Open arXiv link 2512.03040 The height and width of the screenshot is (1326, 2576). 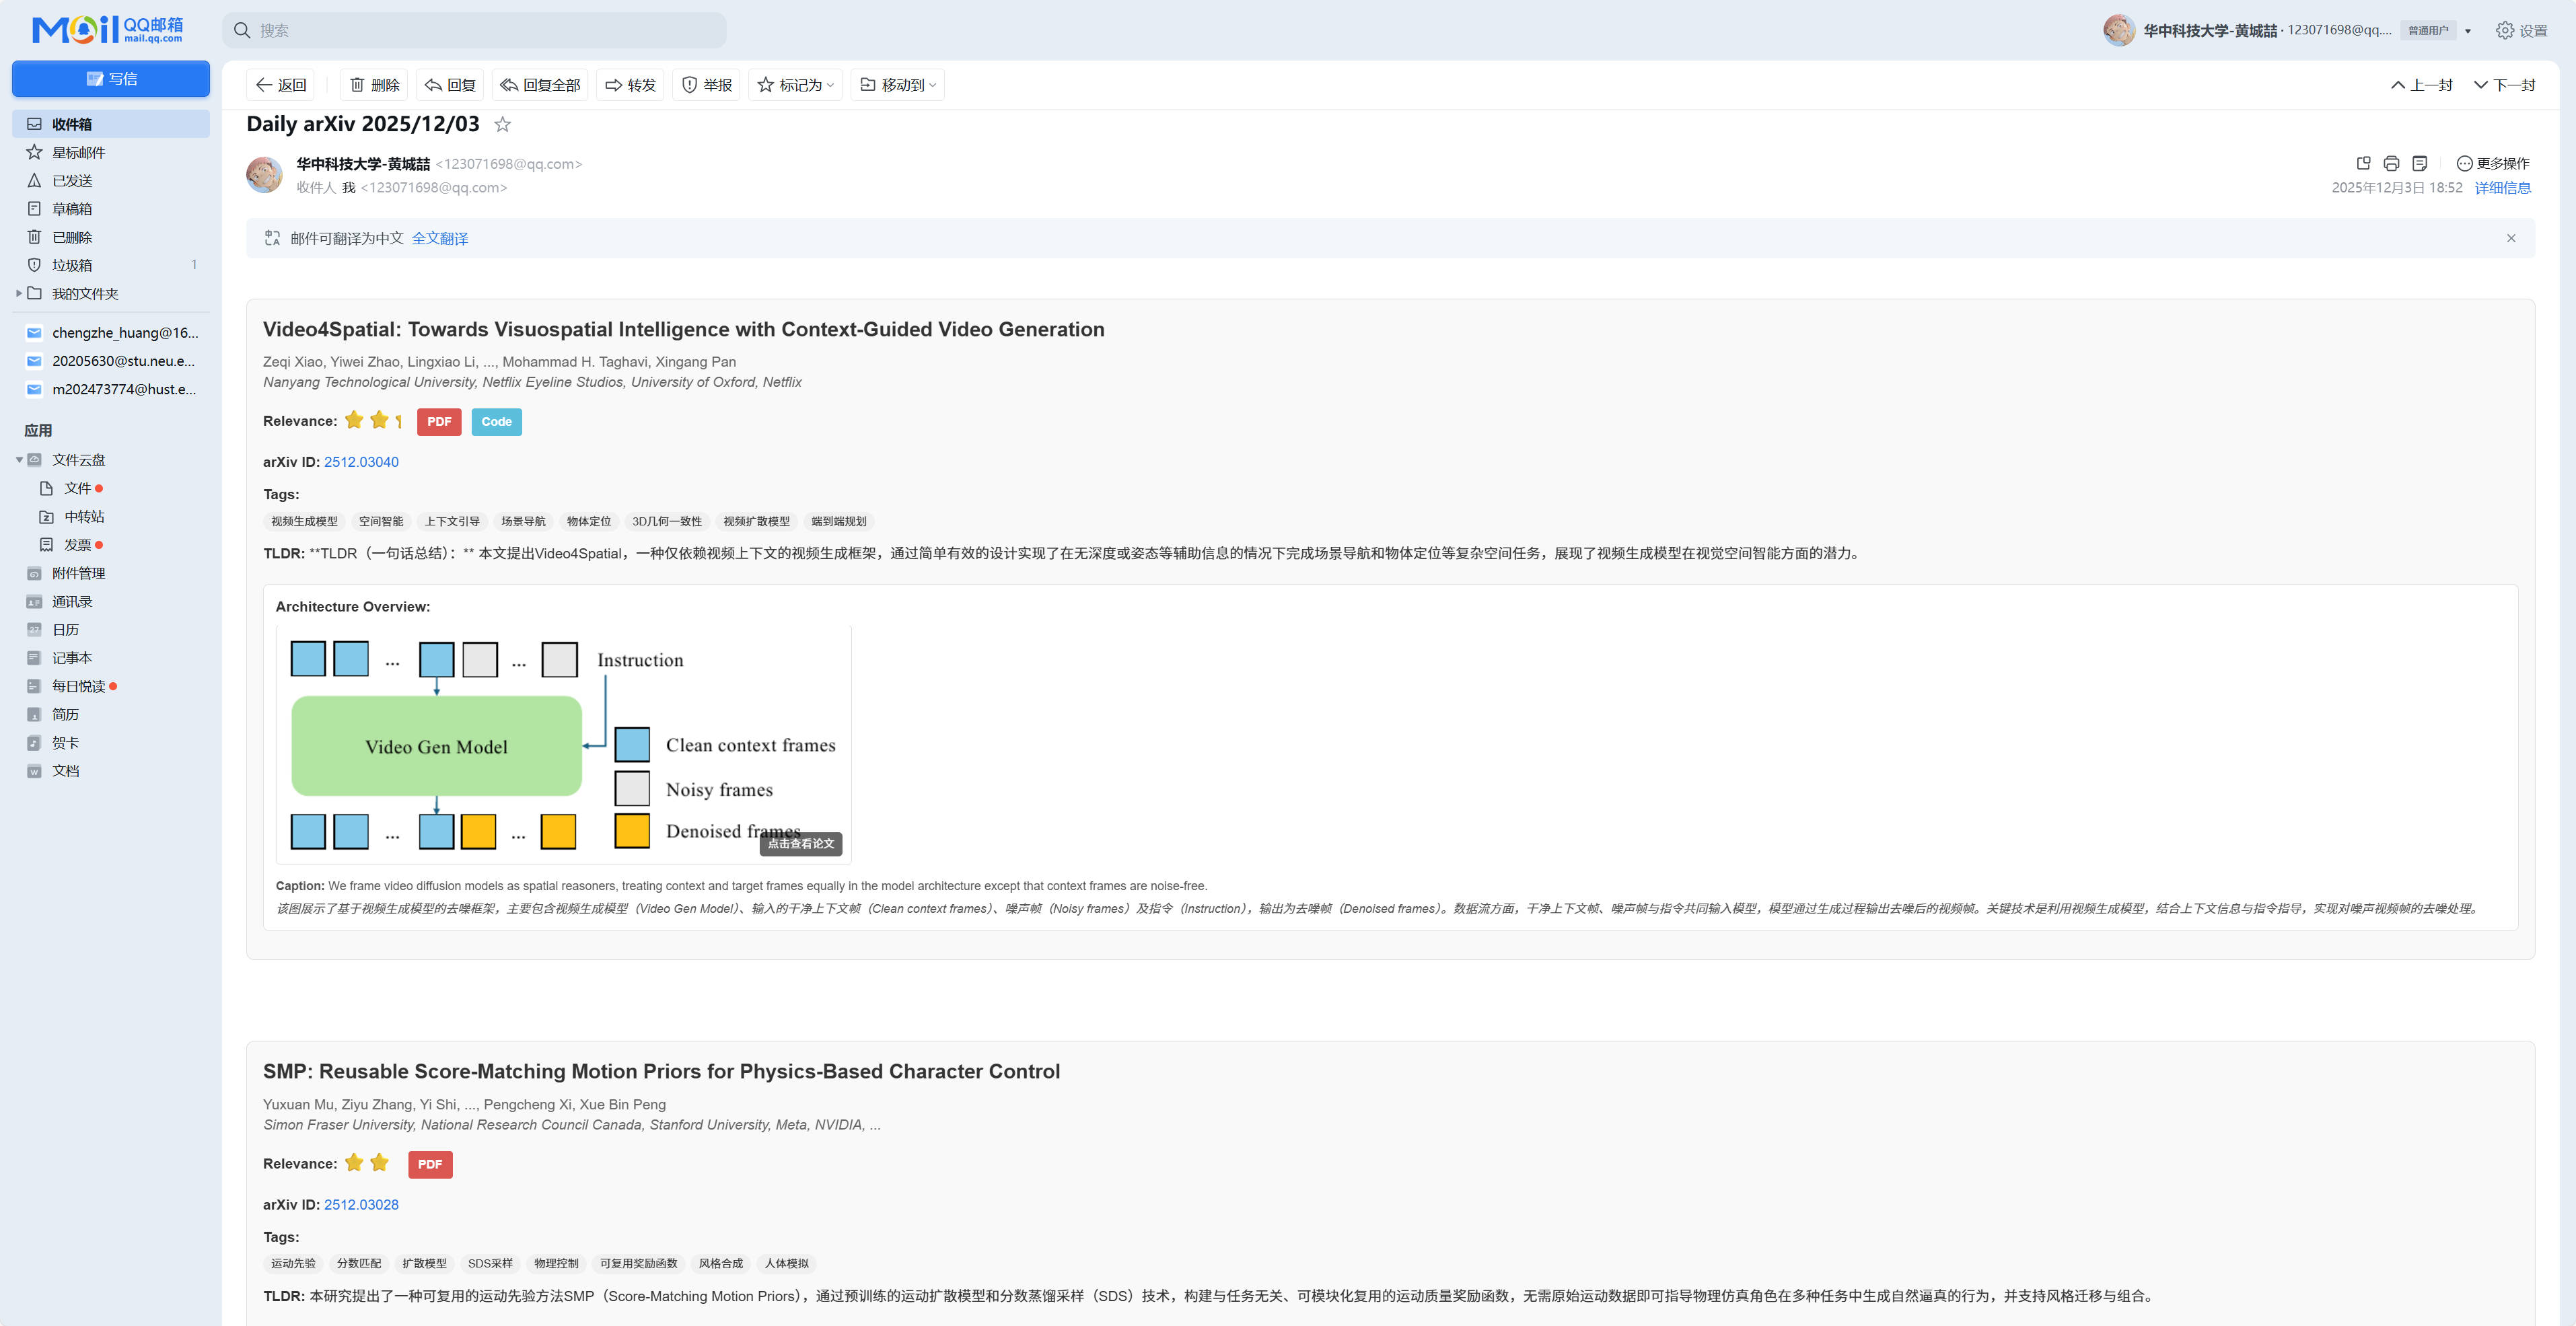(361, 462)
